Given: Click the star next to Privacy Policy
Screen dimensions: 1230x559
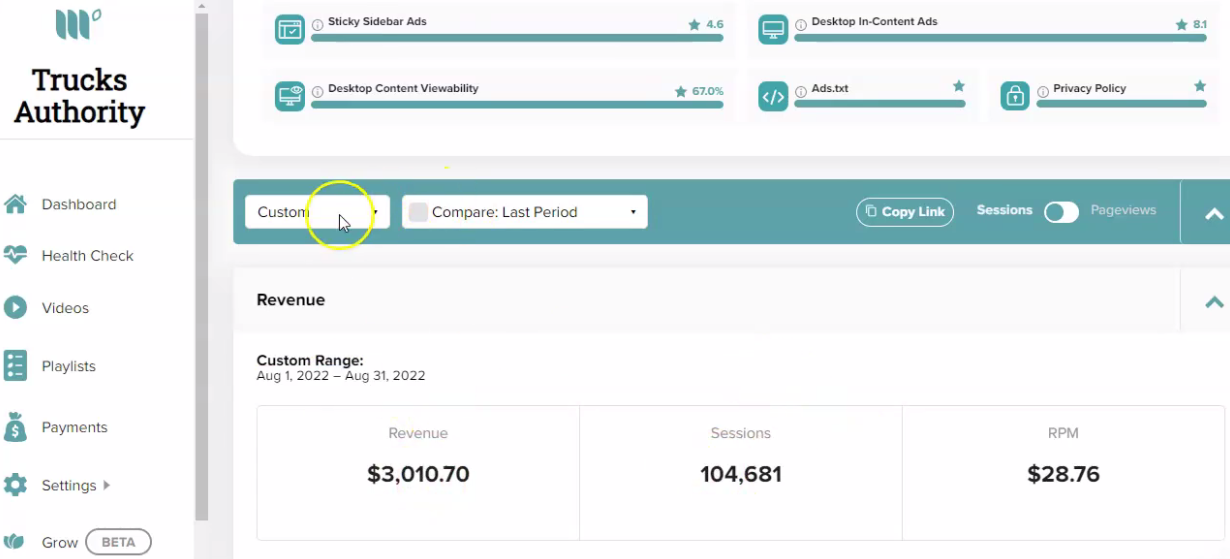Looking at the screenshot, I should tap(1200, 87).
